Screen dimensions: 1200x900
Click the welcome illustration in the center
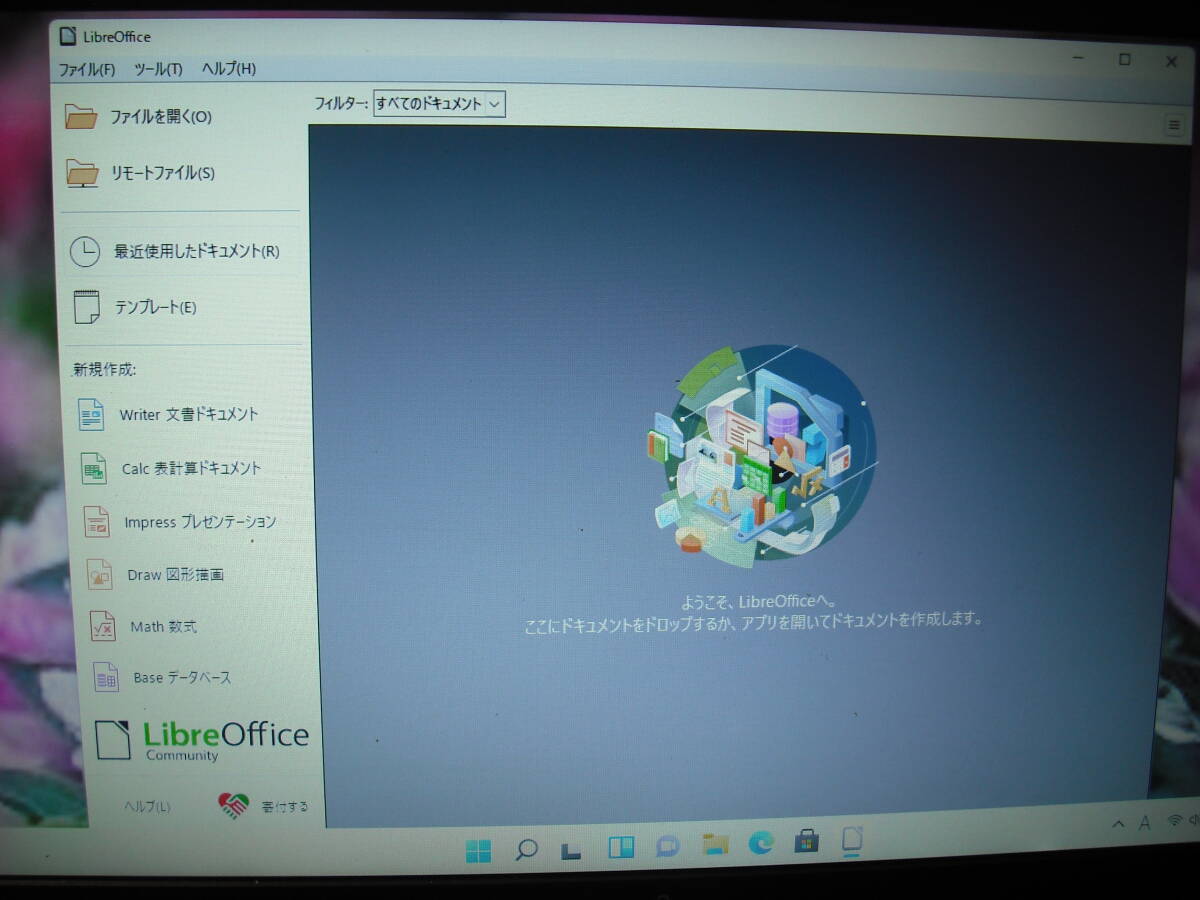(761, 457)
